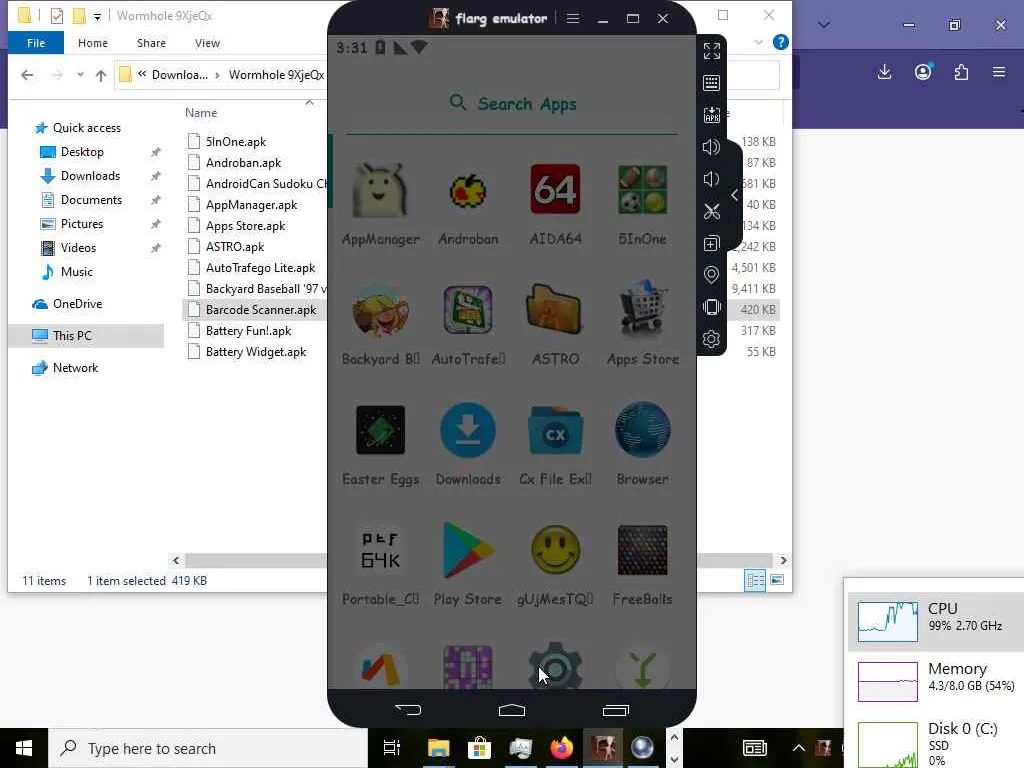1024x768 pixels.
Task: Go up one folder level in Explorer
Action: [101, 75]
